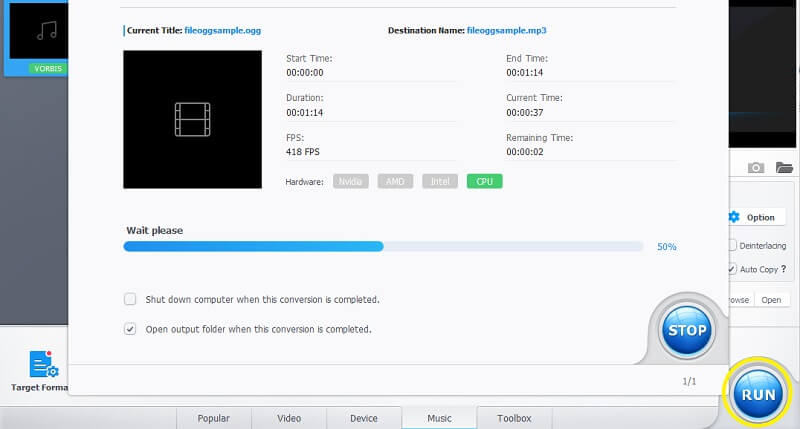Select the Device tab

coord(364,418)
